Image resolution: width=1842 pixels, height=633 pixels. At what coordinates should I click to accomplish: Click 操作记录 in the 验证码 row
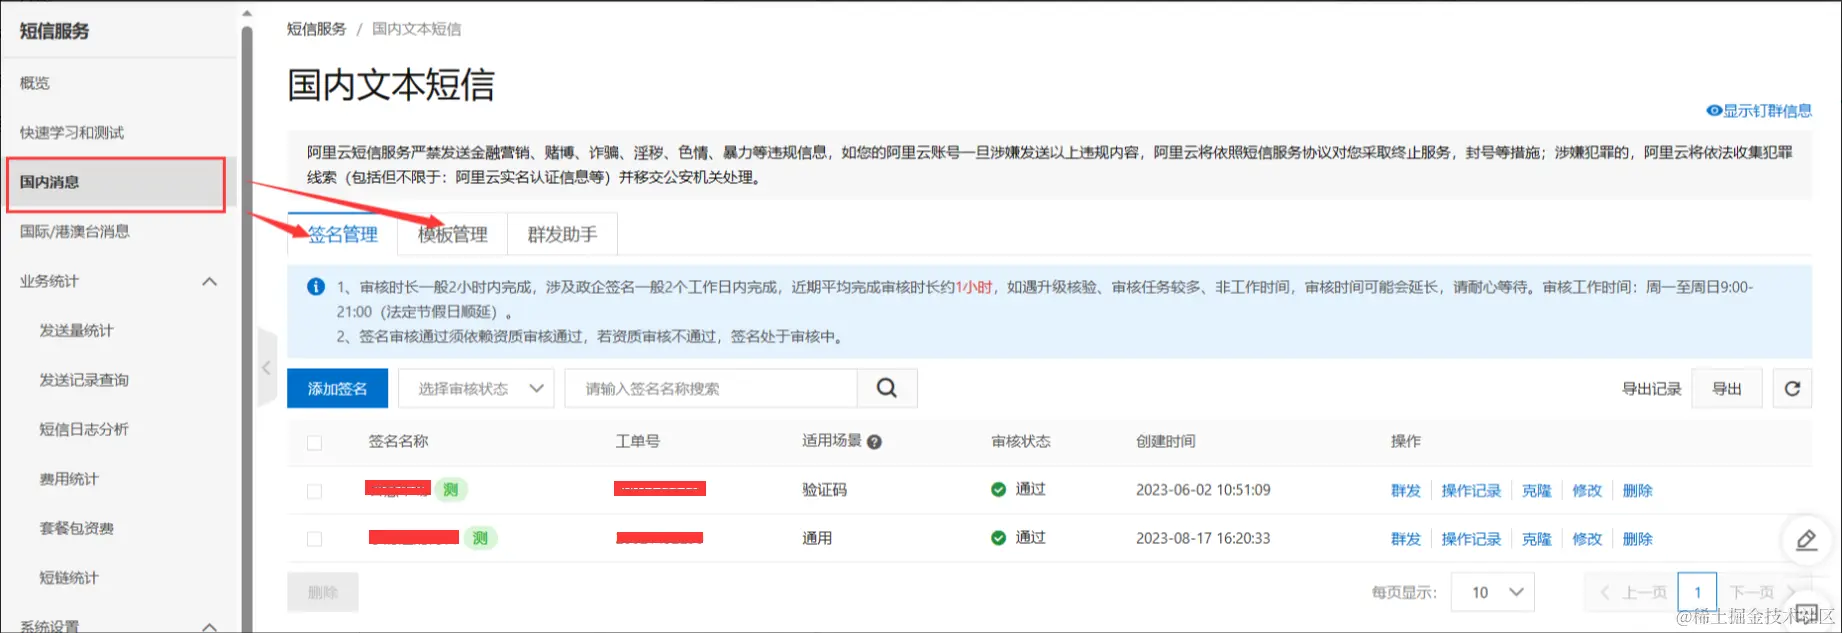1471,490
